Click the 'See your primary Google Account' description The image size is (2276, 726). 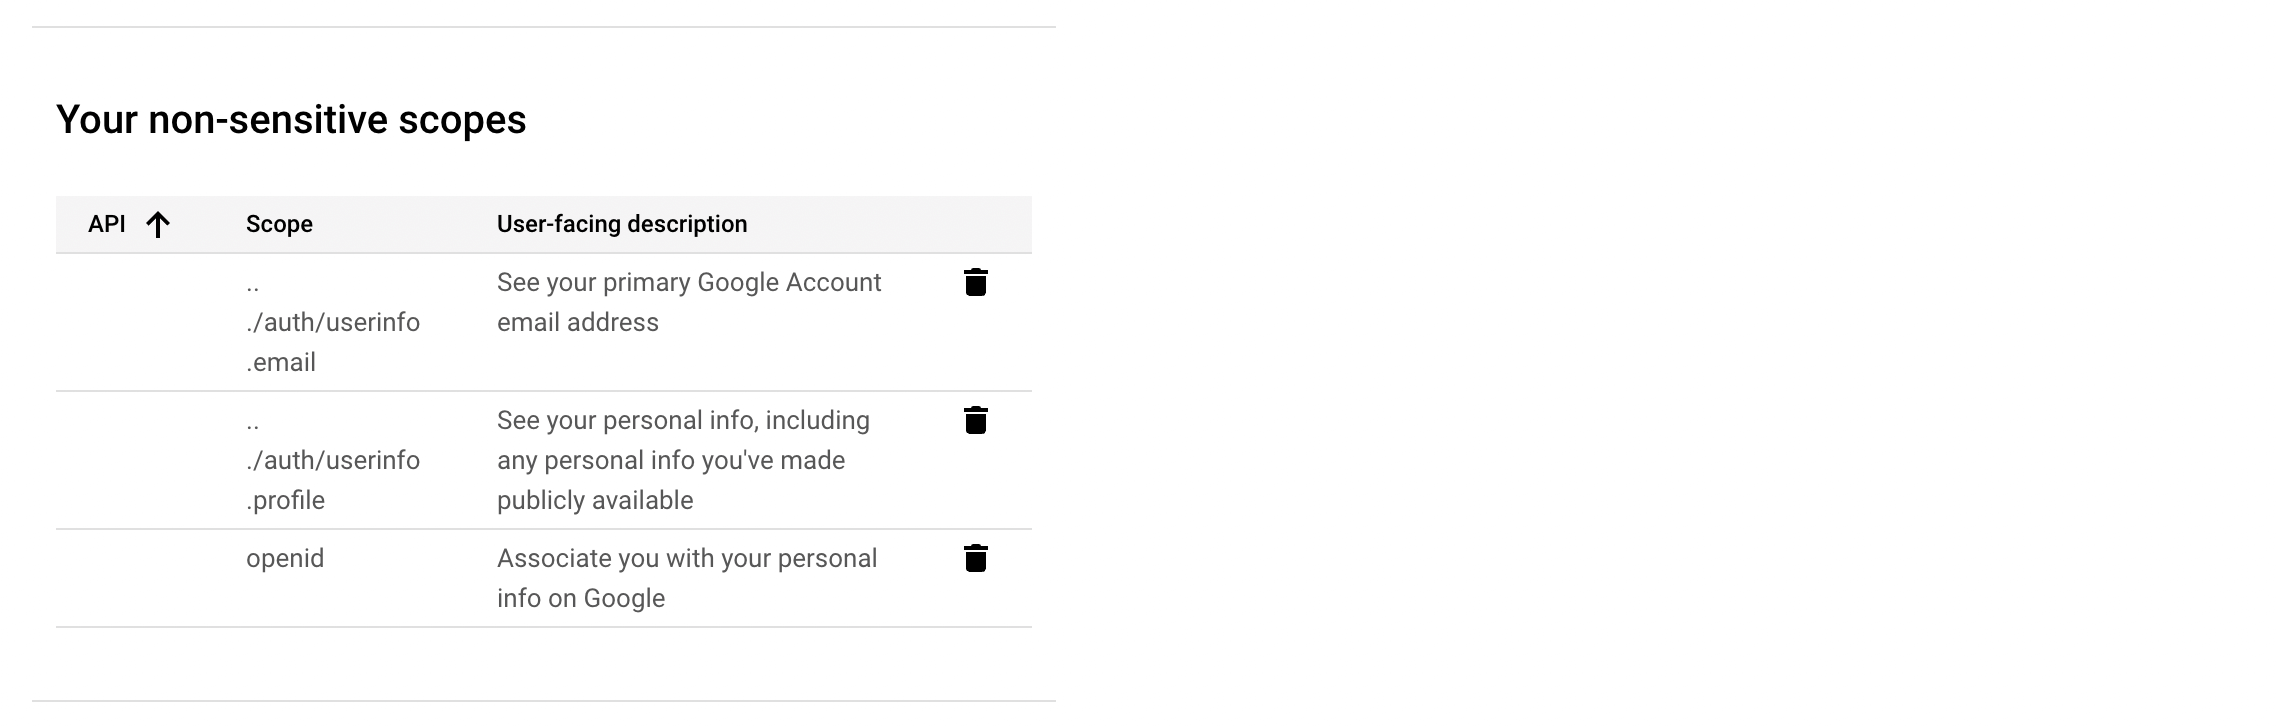tap(689, 302)
